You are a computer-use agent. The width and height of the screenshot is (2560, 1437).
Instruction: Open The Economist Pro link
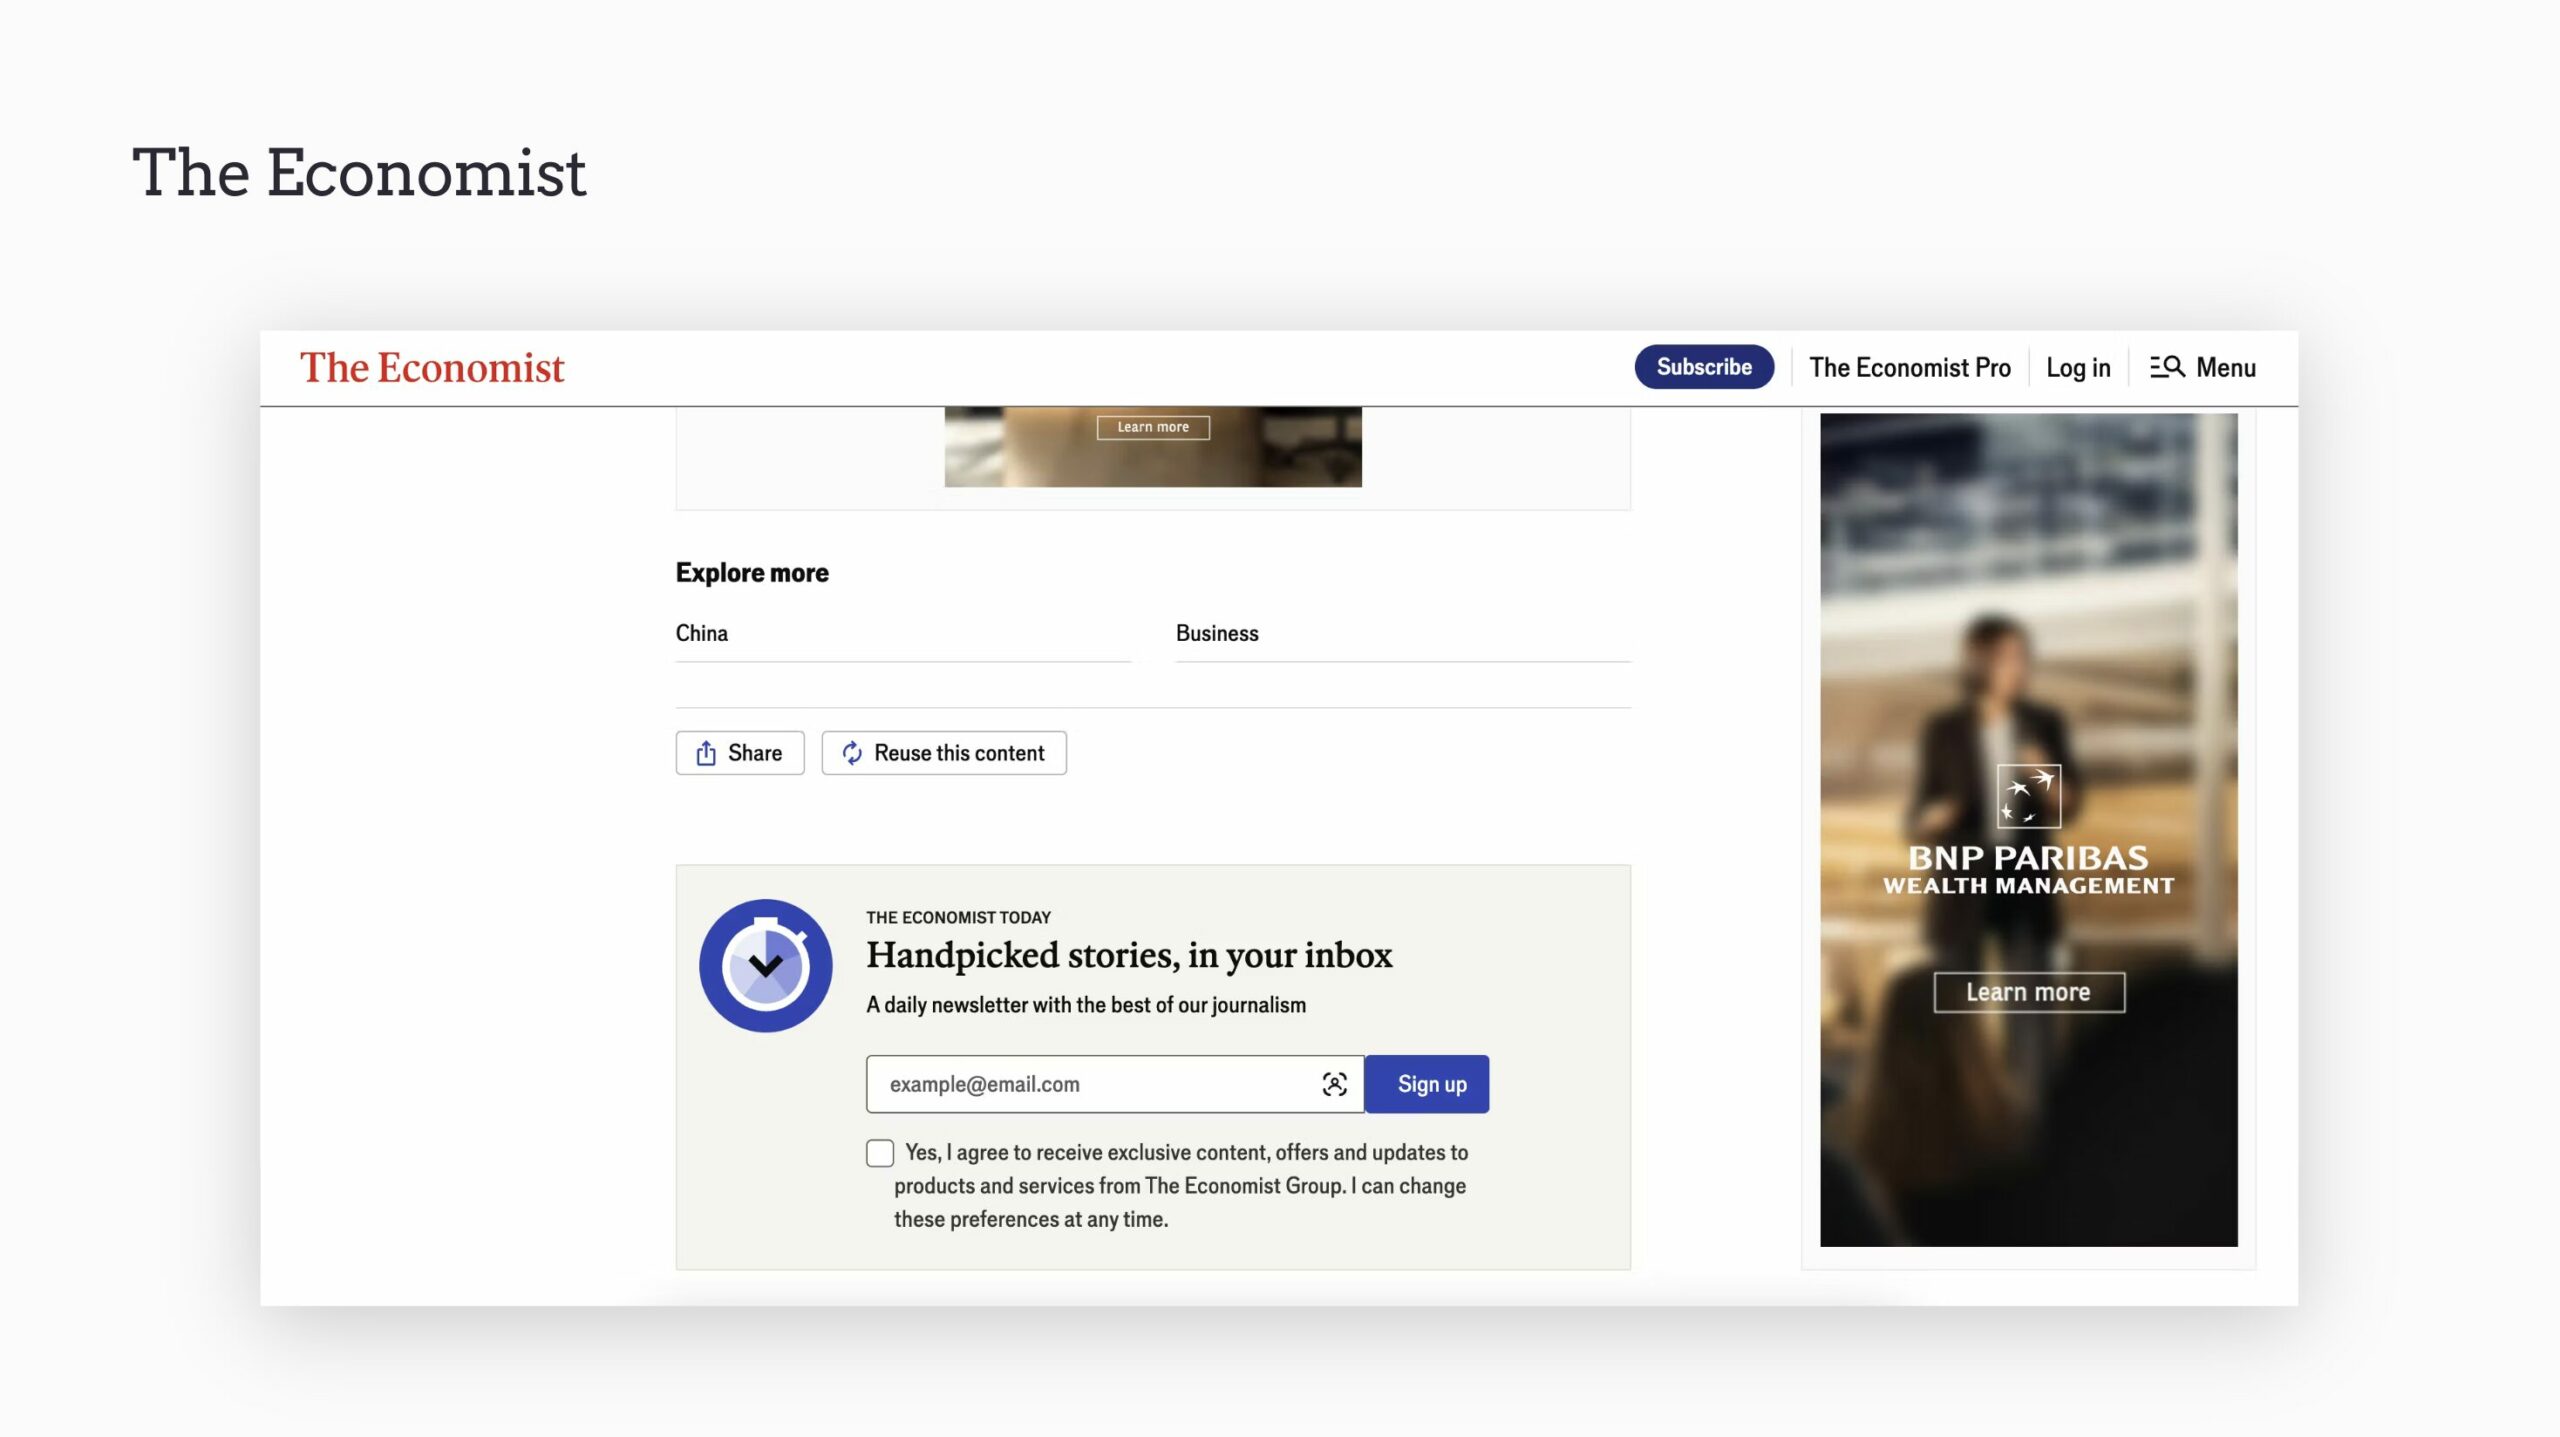tap(1909, 367)
